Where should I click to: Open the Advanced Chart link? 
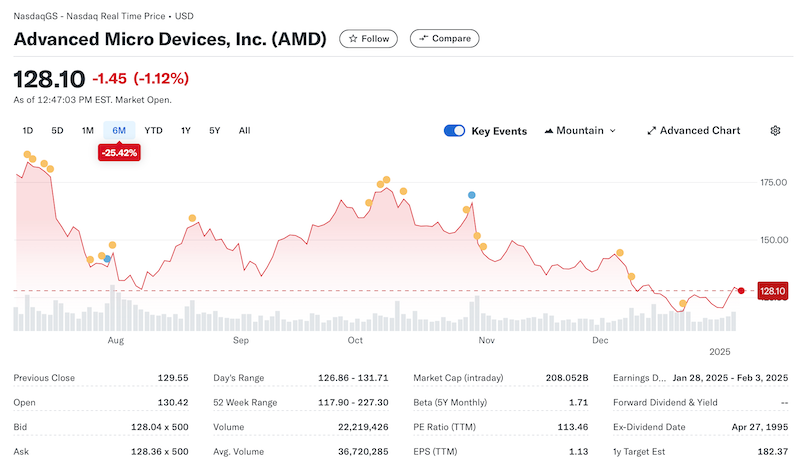693,131
